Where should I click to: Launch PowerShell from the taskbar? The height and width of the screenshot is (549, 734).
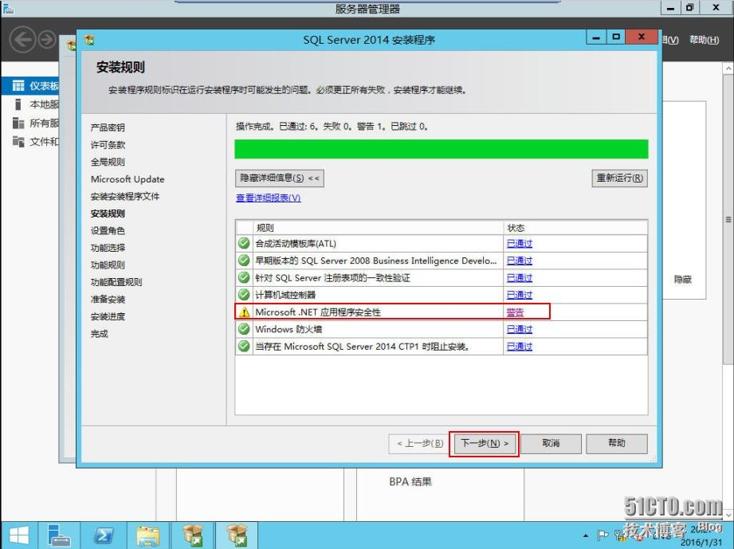point(103,535)
